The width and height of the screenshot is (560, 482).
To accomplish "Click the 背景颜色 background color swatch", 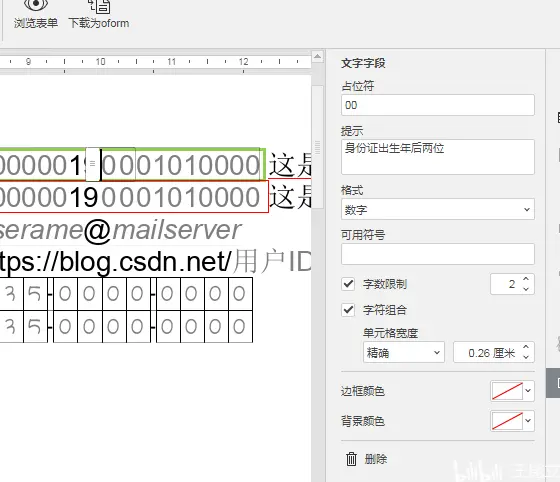I will 507,421.
